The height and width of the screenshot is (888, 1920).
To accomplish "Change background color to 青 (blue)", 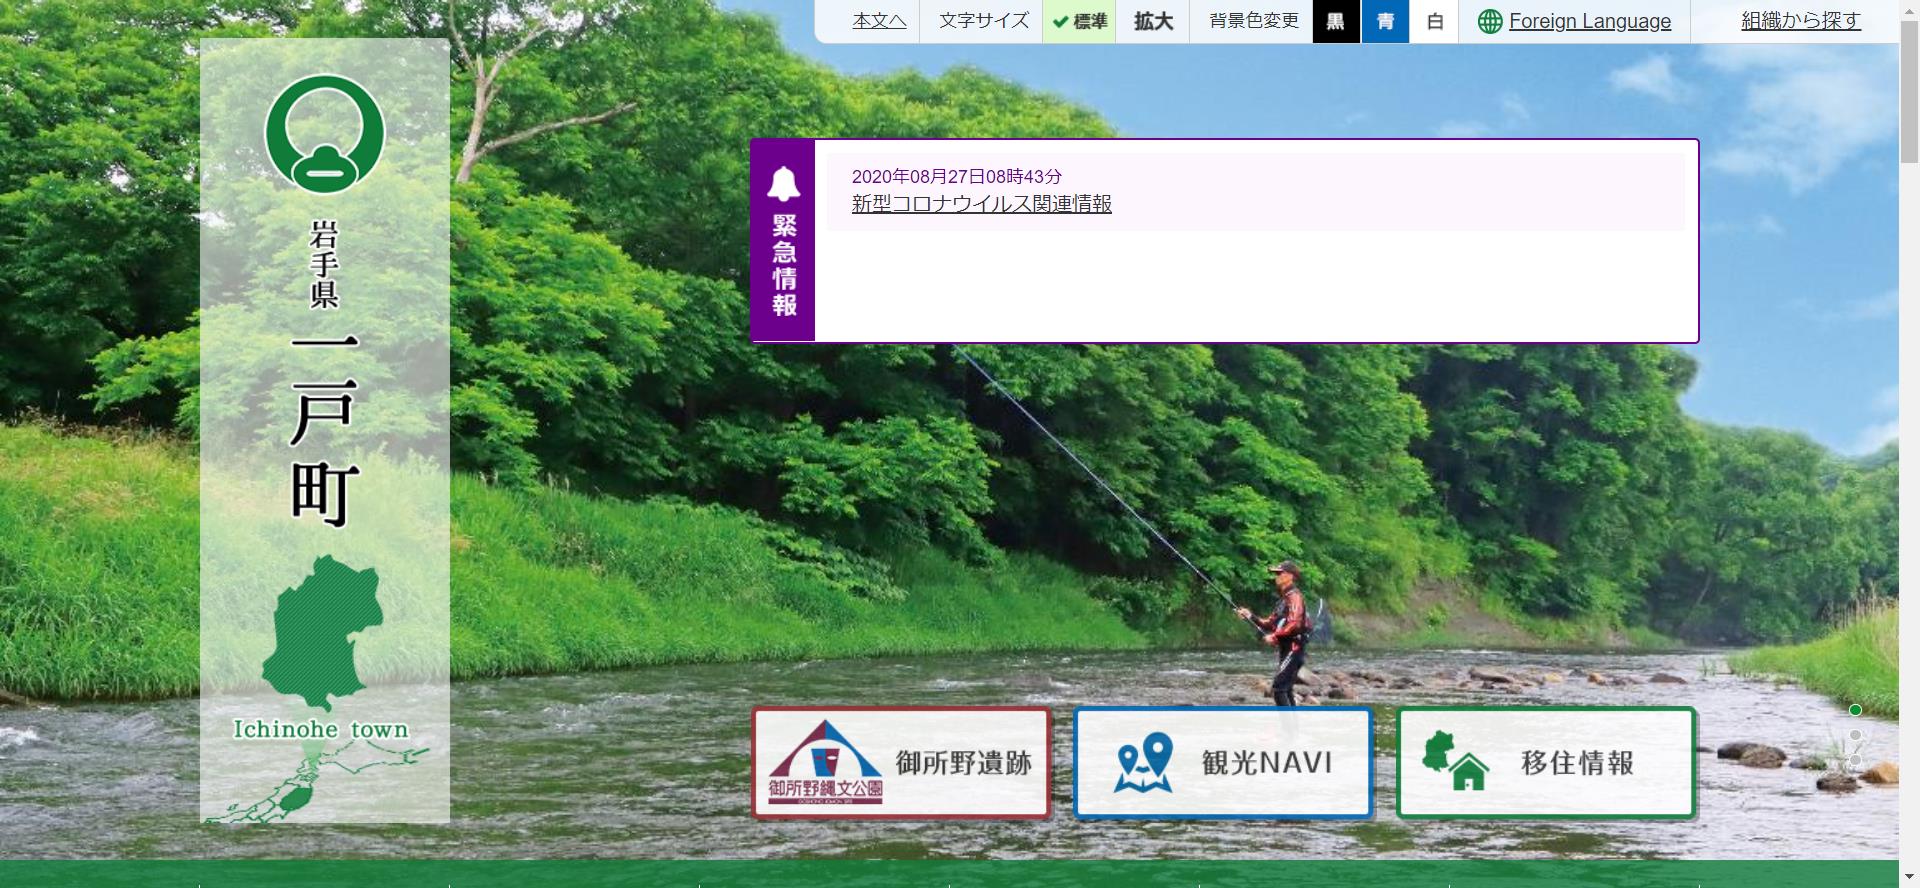I will pos(1385,22).
